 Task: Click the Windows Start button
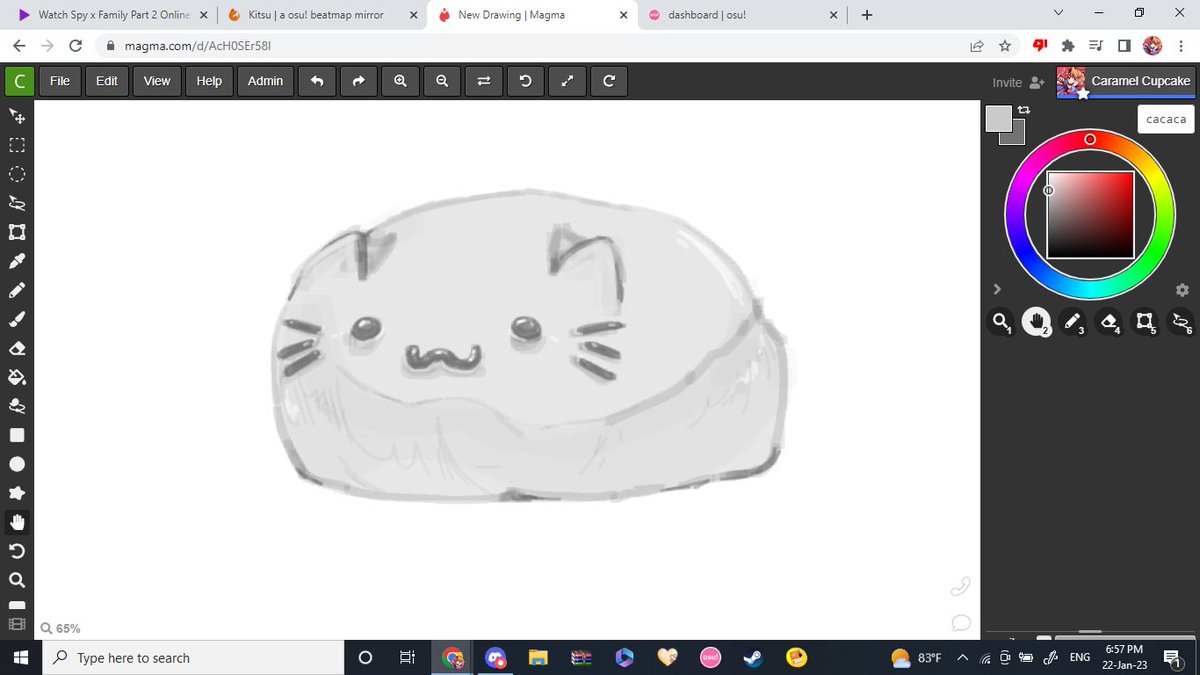20,658
